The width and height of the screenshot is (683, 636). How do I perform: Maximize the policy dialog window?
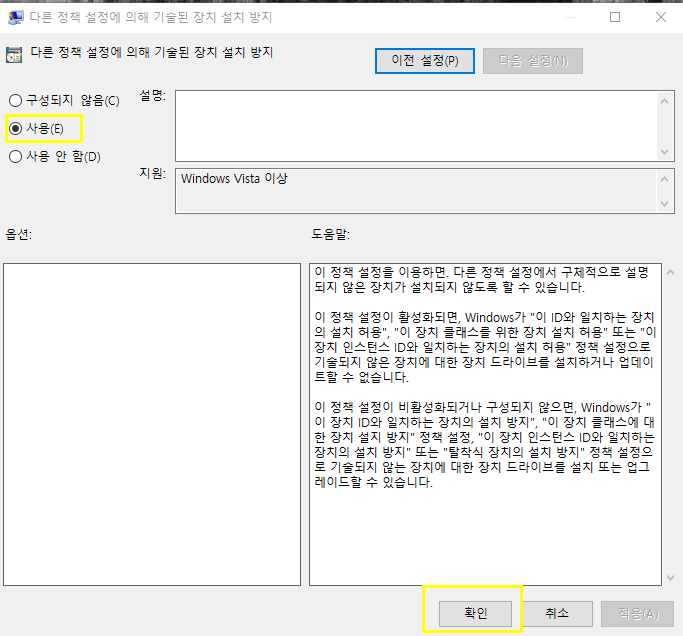615,17
